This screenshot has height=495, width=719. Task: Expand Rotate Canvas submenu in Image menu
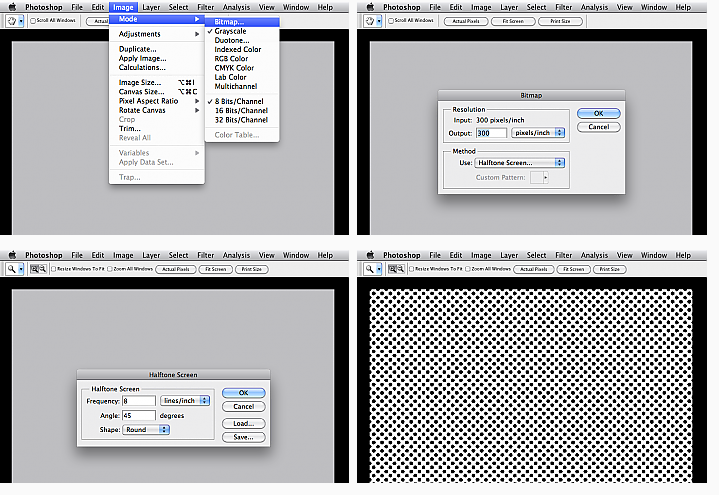click(157, 110)
